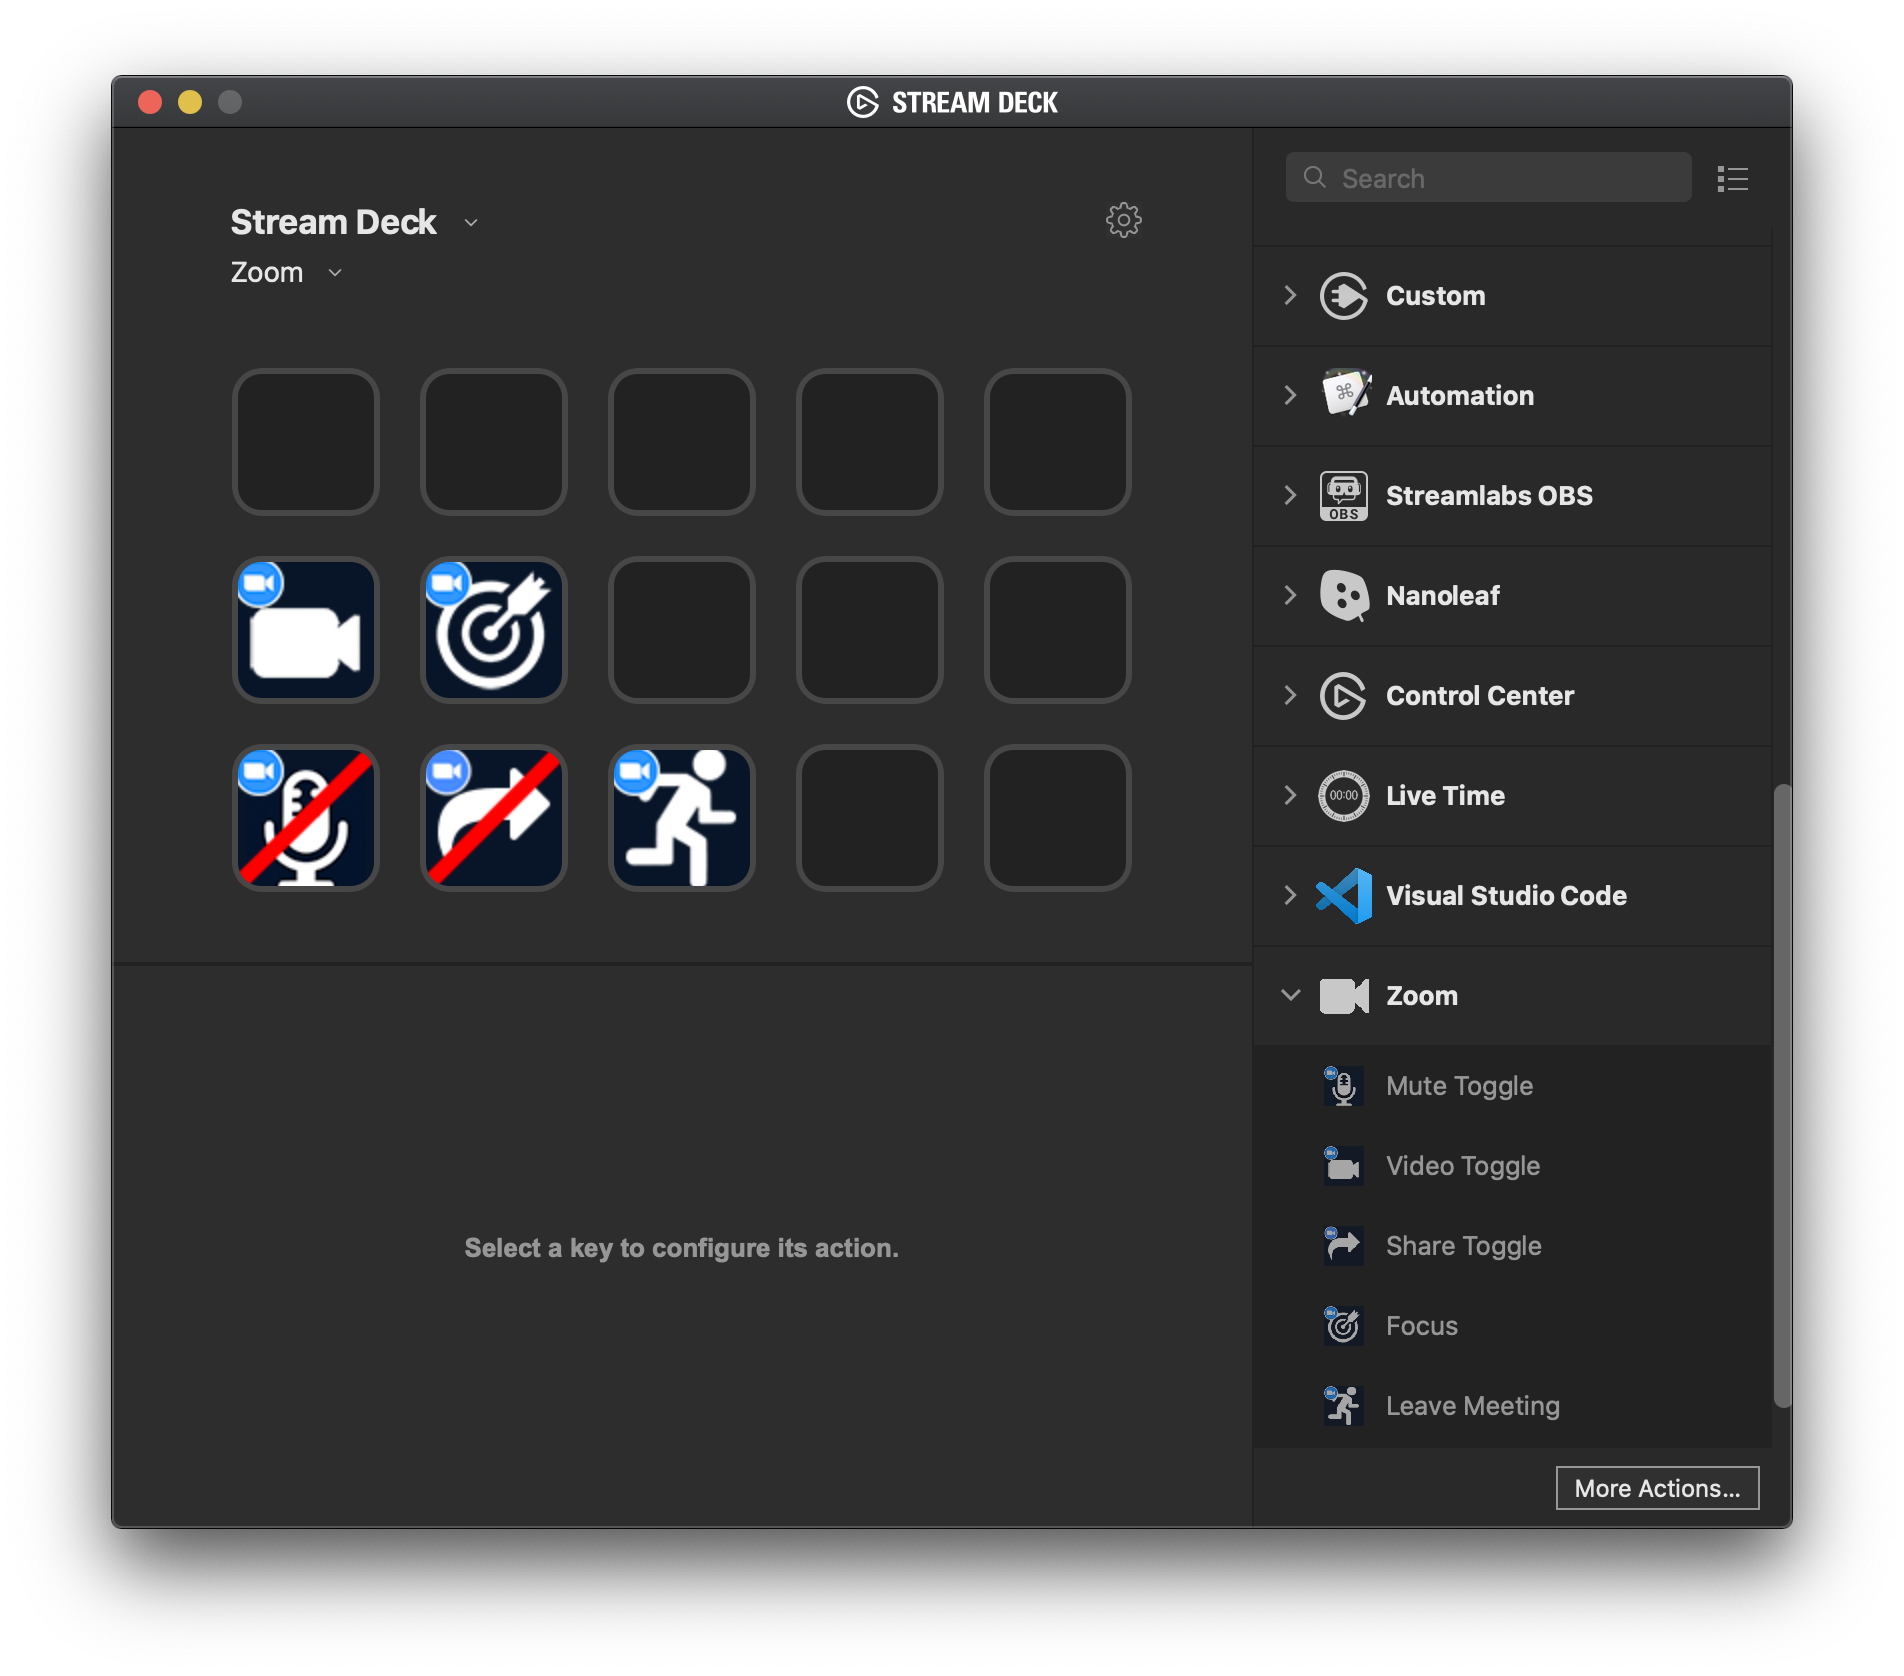This screenshot has height=1676, width=1904.
Task: Click the Nanoleaf category icon
Action: [x=1344, y=596]
